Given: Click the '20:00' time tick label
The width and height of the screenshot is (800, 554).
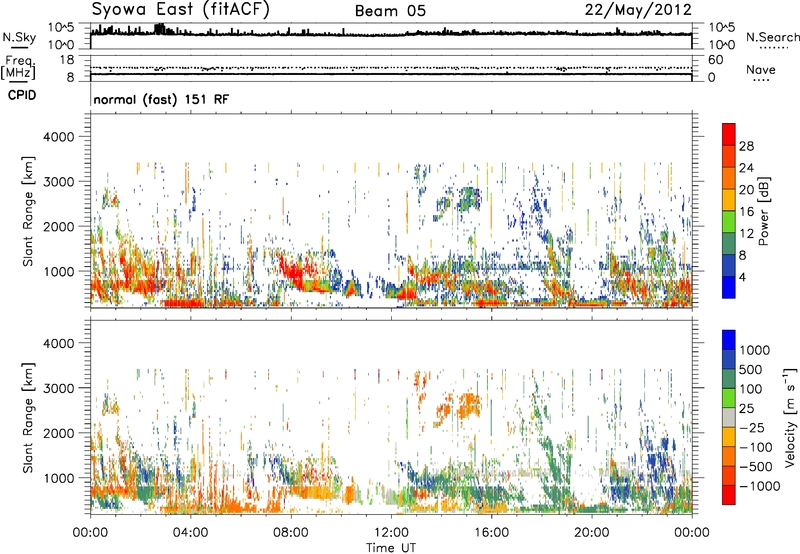Looking at the screenshot, I should (x=591, y=533).
